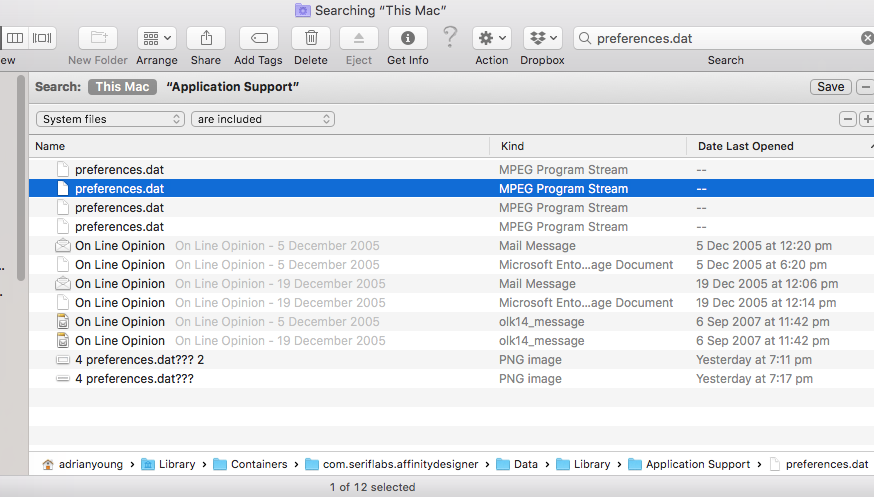Click com.serif.affinitydesigner folder in path bar

(x=398, y=464)
